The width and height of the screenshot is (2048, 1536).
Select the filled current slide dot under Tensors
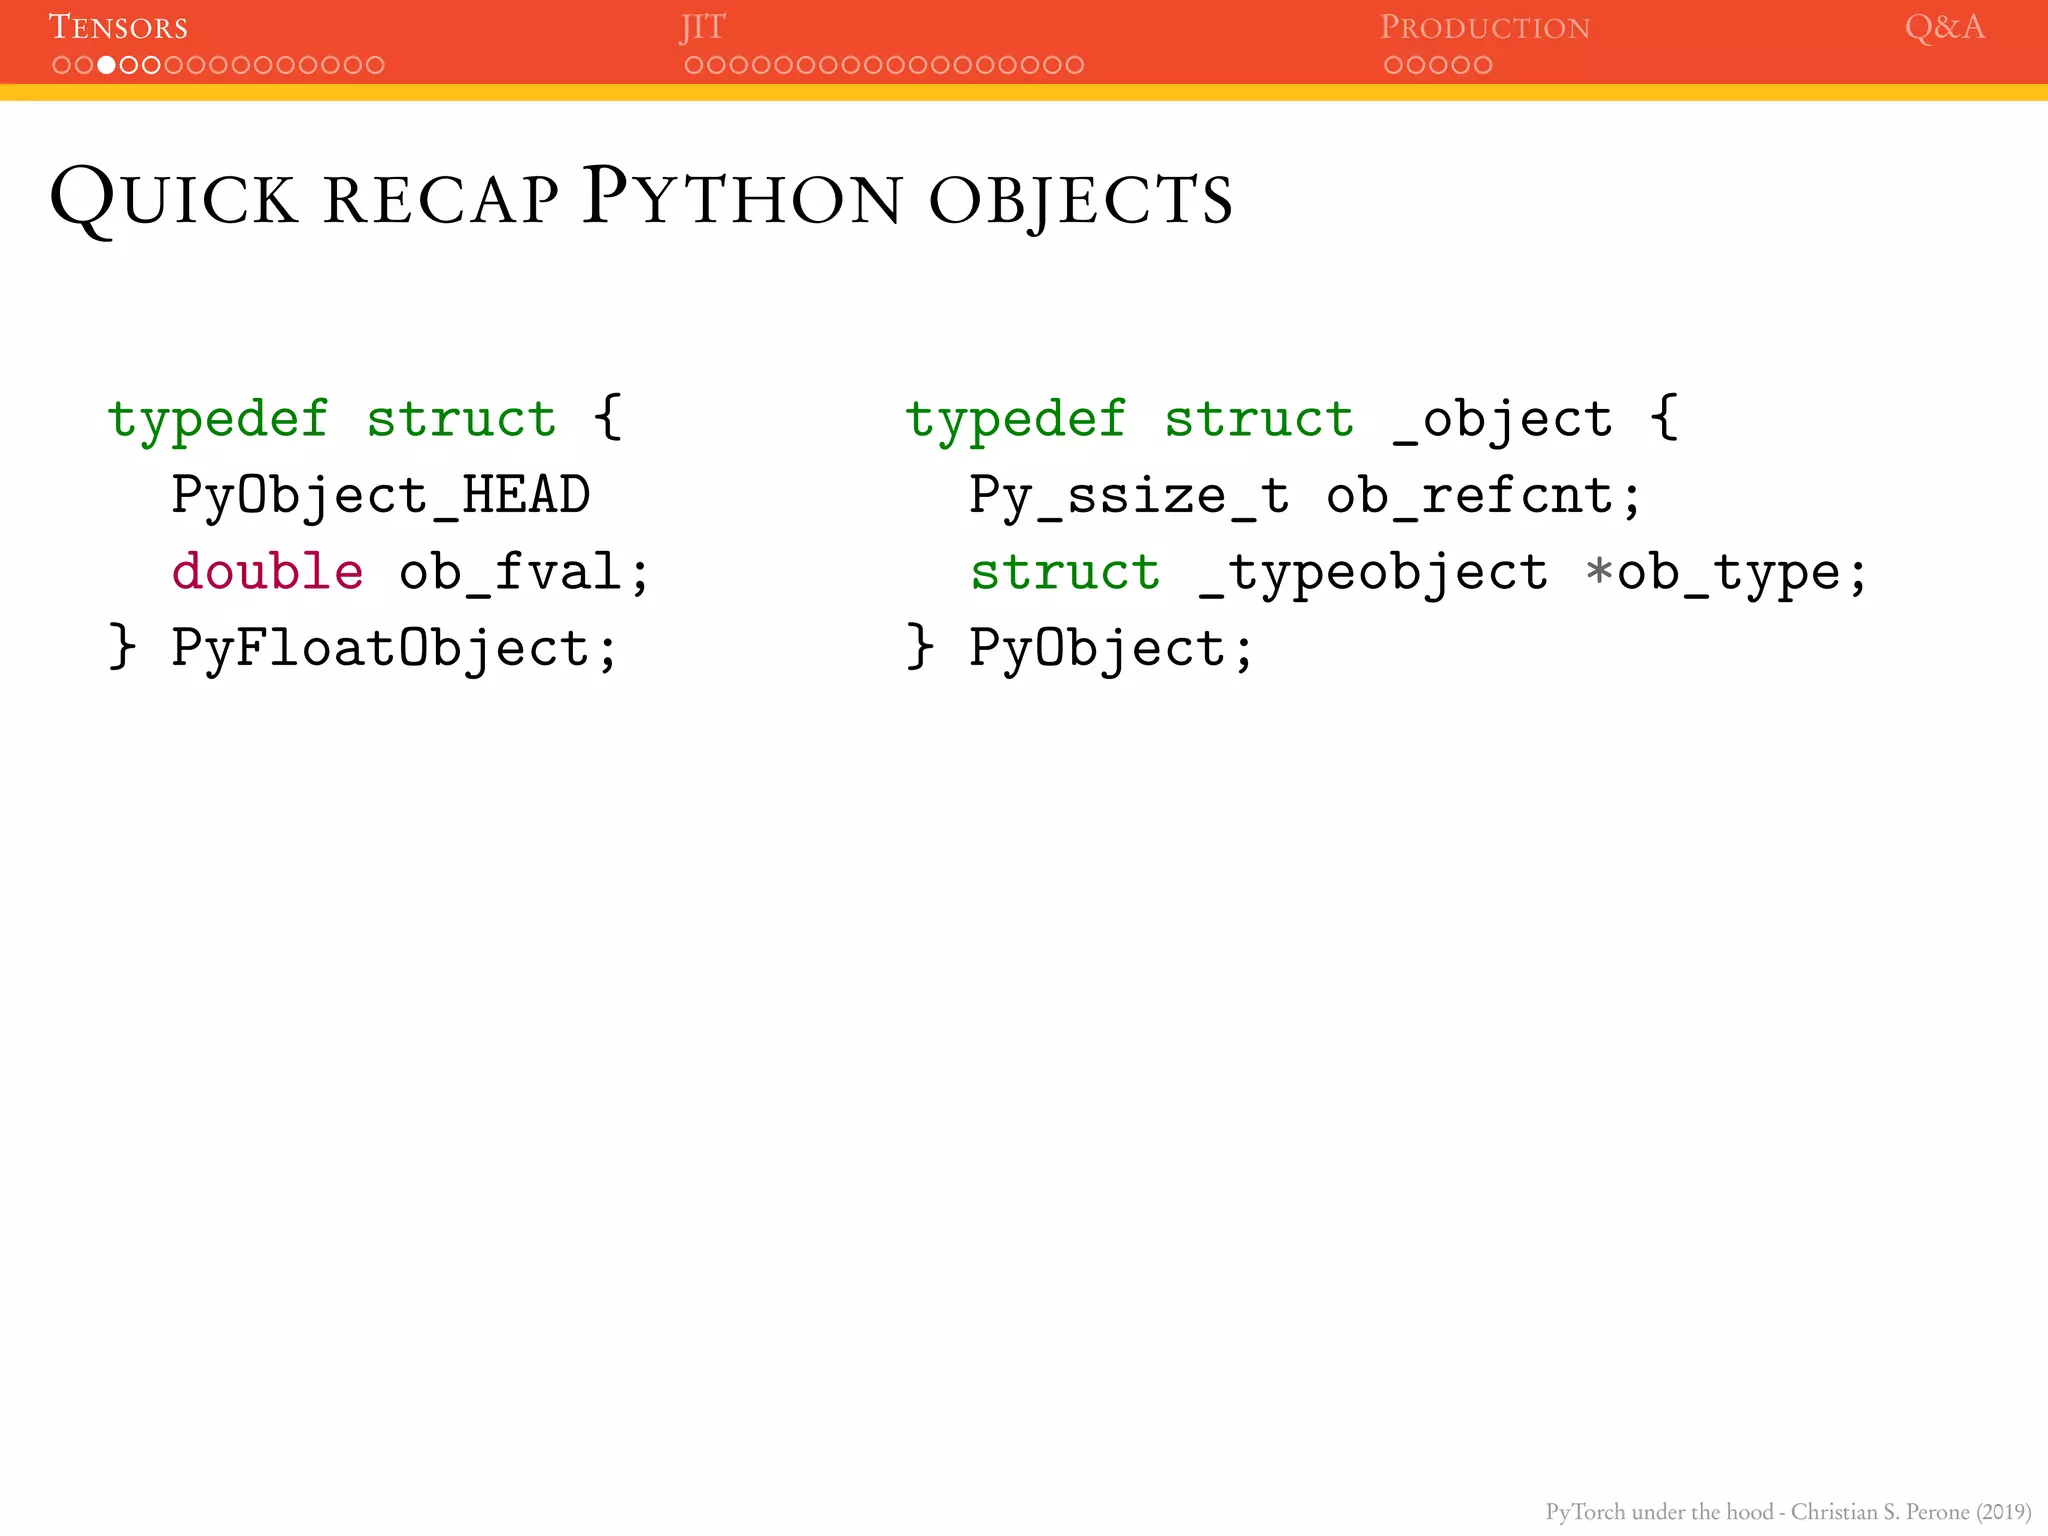(x=106, y=65)
